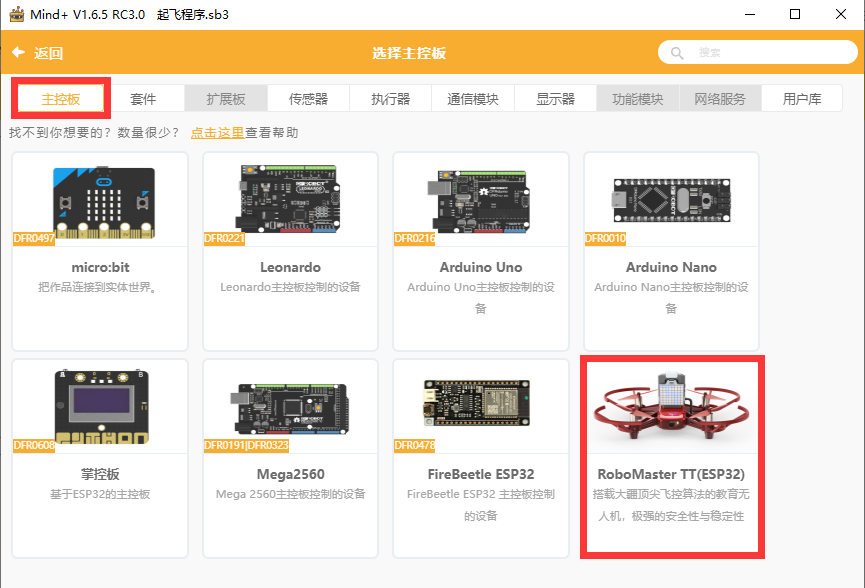Open the 主控板 tab
The image size is (865, 588).
point(61,99)
